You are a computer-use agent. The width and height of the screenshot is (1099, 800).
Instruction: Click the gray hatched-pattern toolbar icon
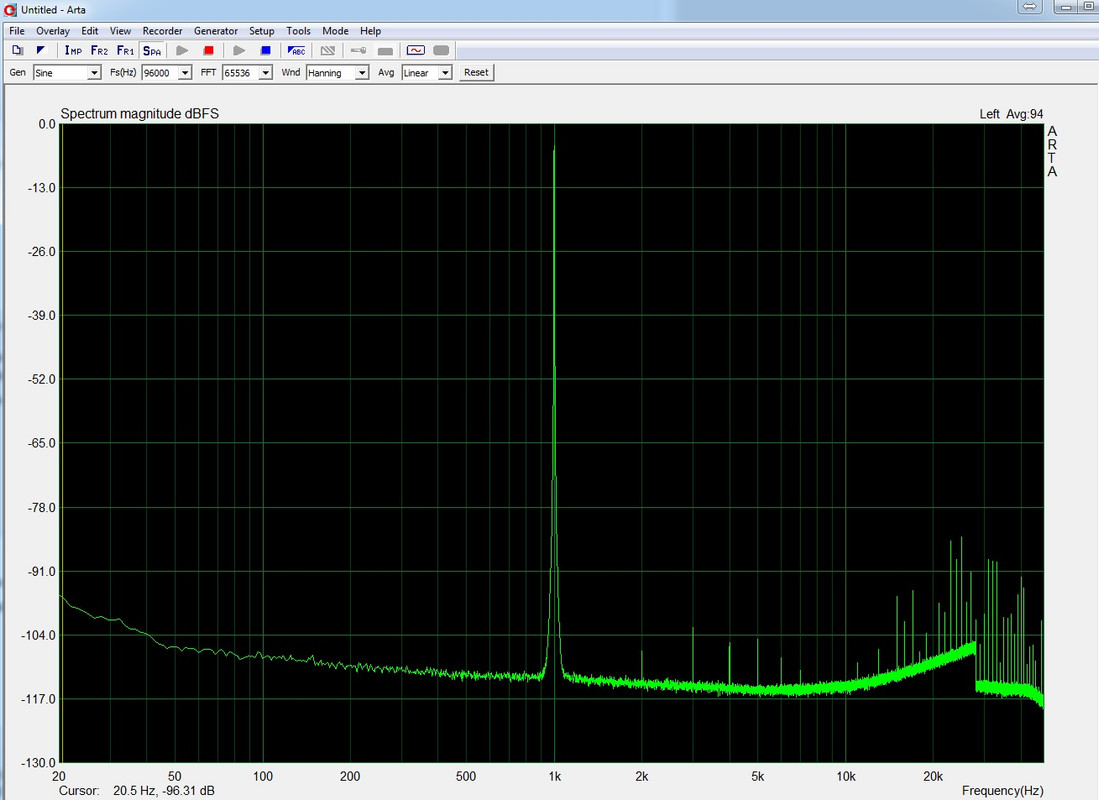click(327, 50)
